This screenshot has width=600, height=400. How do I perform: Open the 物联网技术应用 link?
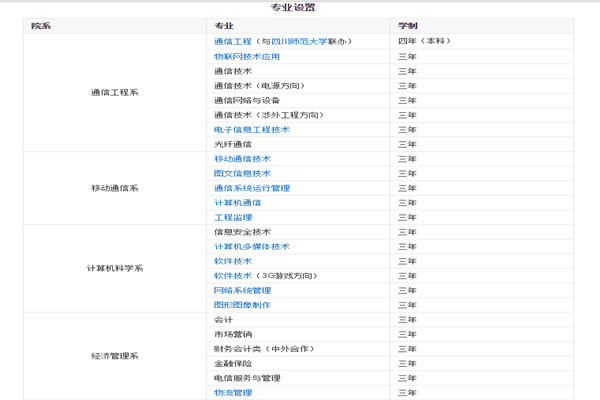coord(246,57)
